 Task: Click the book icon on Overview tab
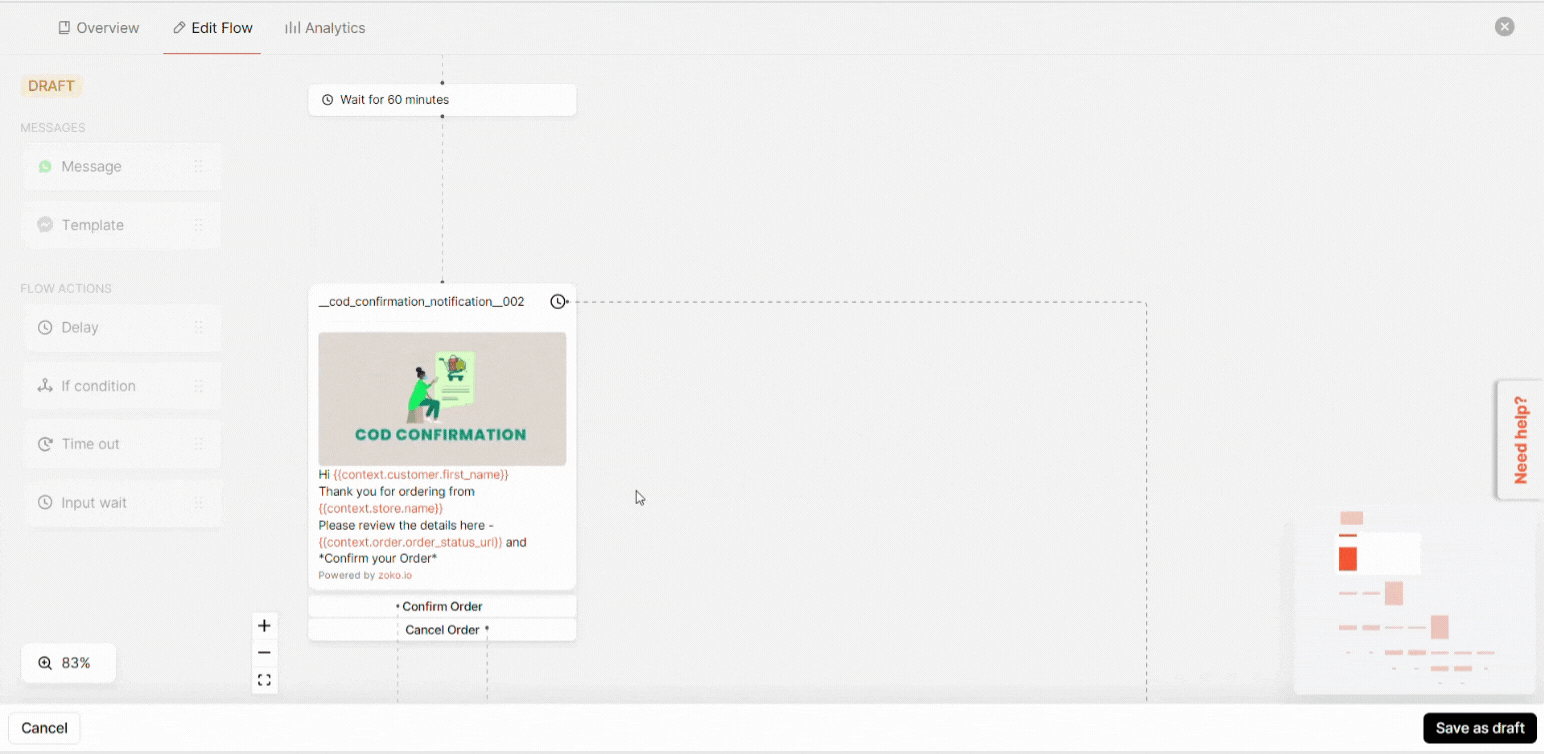64,28
